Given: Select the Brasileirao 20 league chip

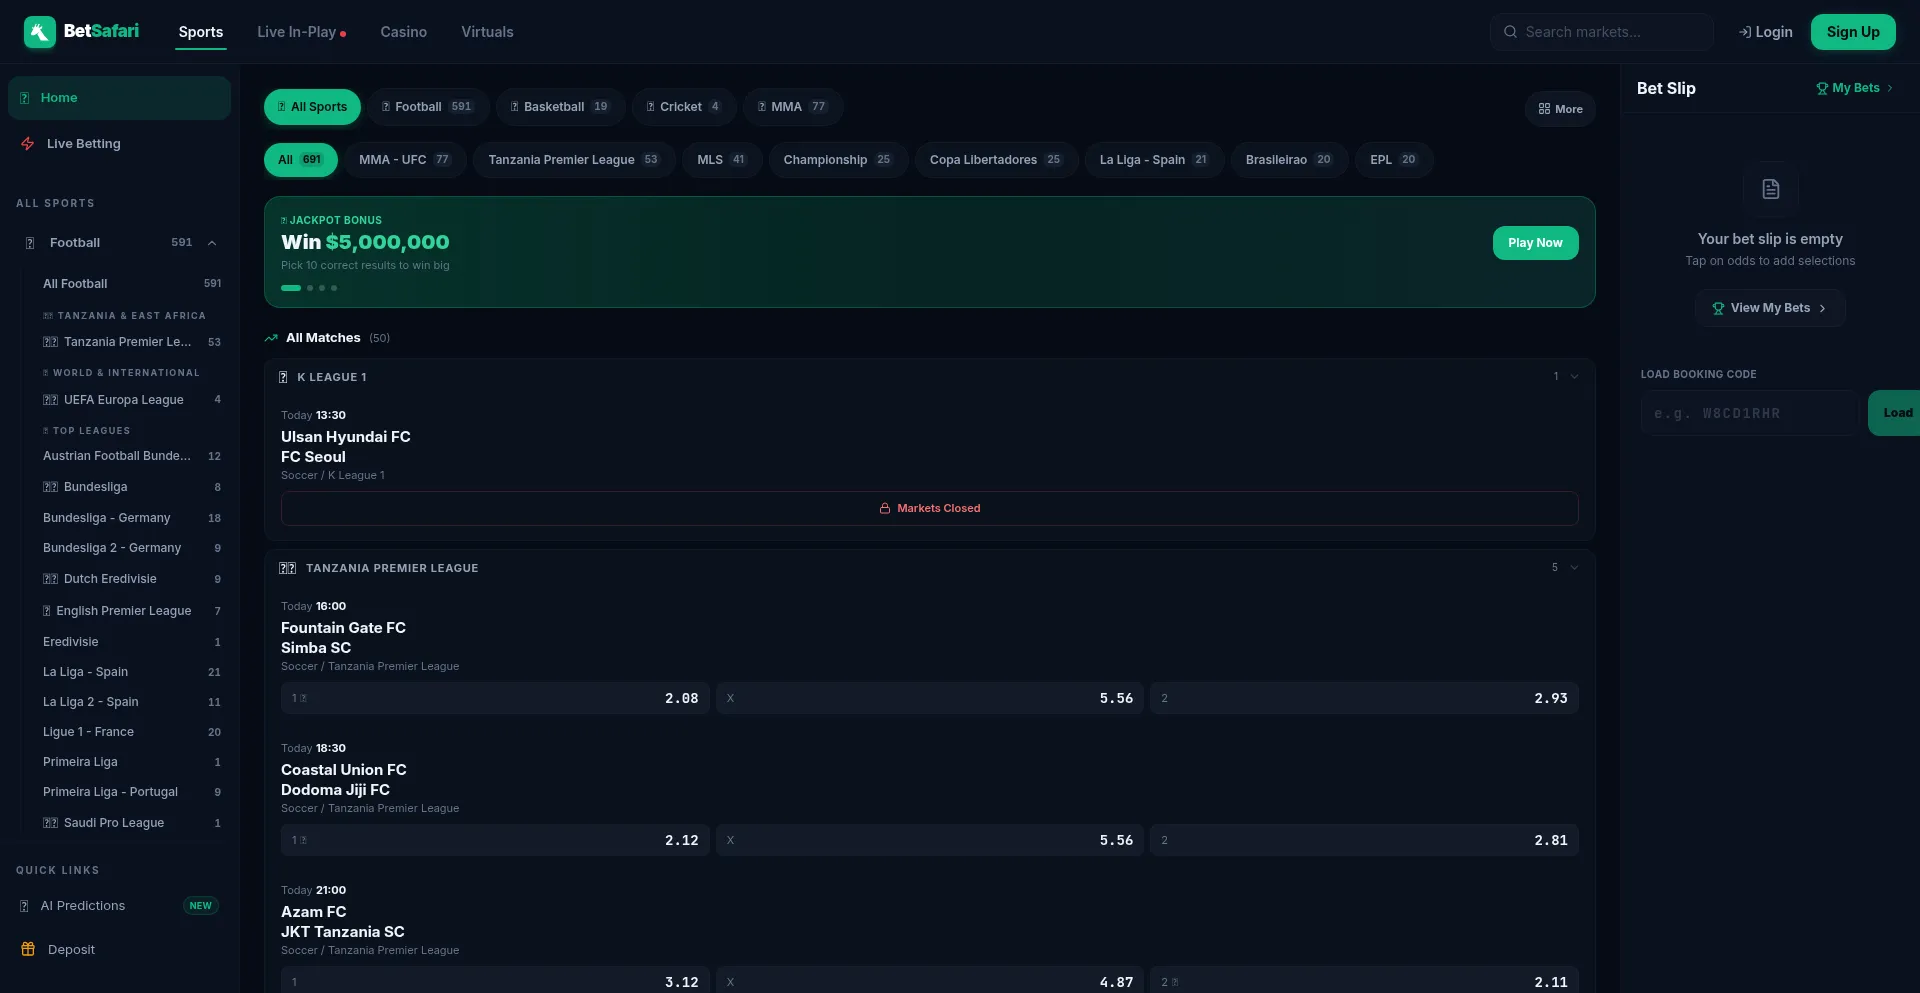Looking at the screenshot, I should 1289,160.
